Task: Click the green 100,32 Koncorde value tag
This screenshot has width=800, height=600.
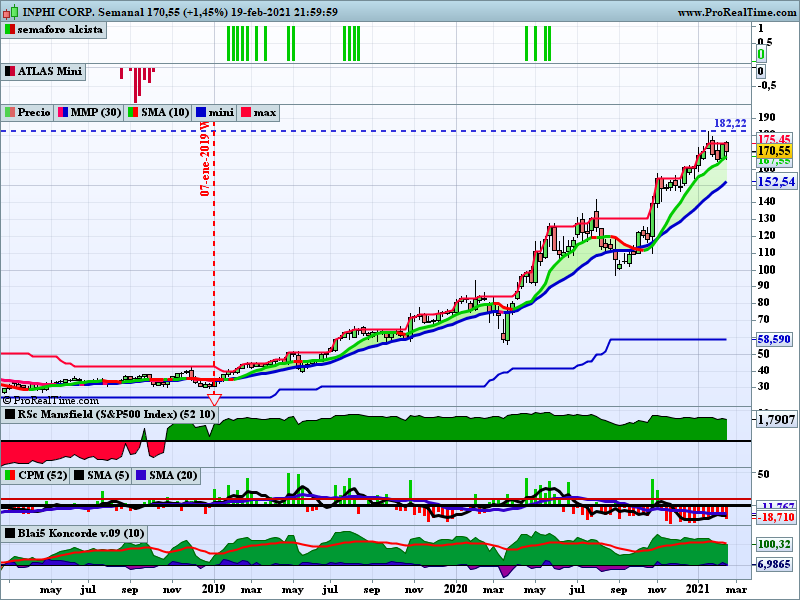Action: pyautogui.click(x=774, y=544)
